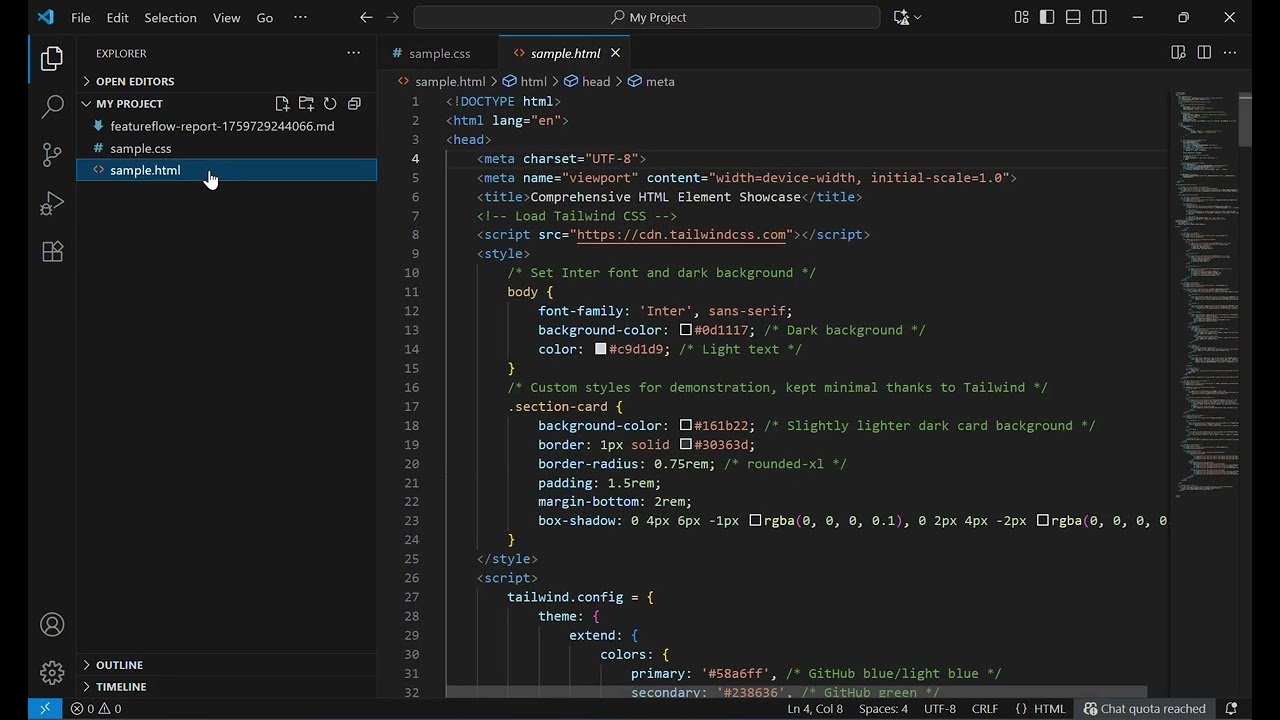Image resolution: width=1280 pixels, height=720 pixels.
Task: Click Chat quota reached status item
Action: [1144, 709]
